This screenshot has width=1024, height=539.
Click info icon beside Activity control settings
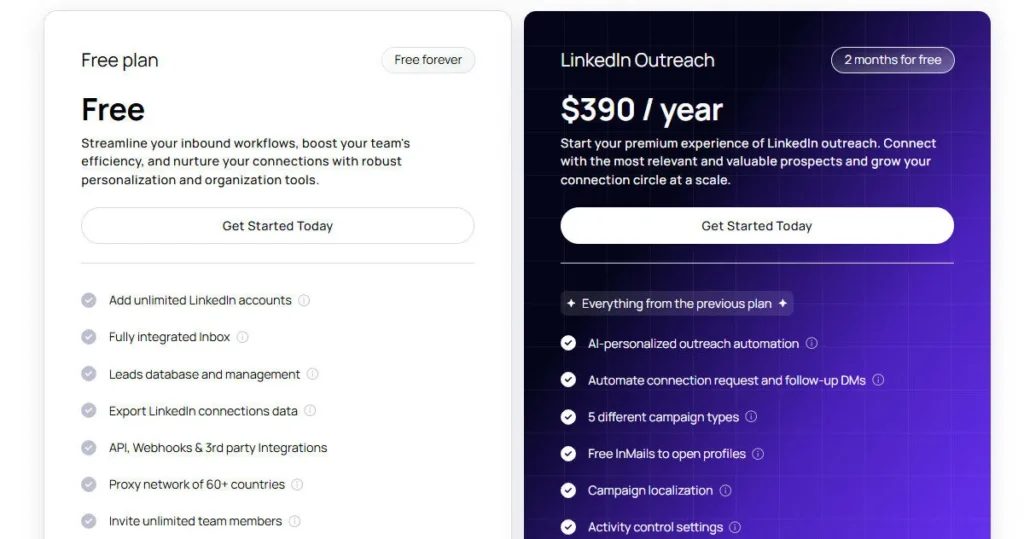735,527
